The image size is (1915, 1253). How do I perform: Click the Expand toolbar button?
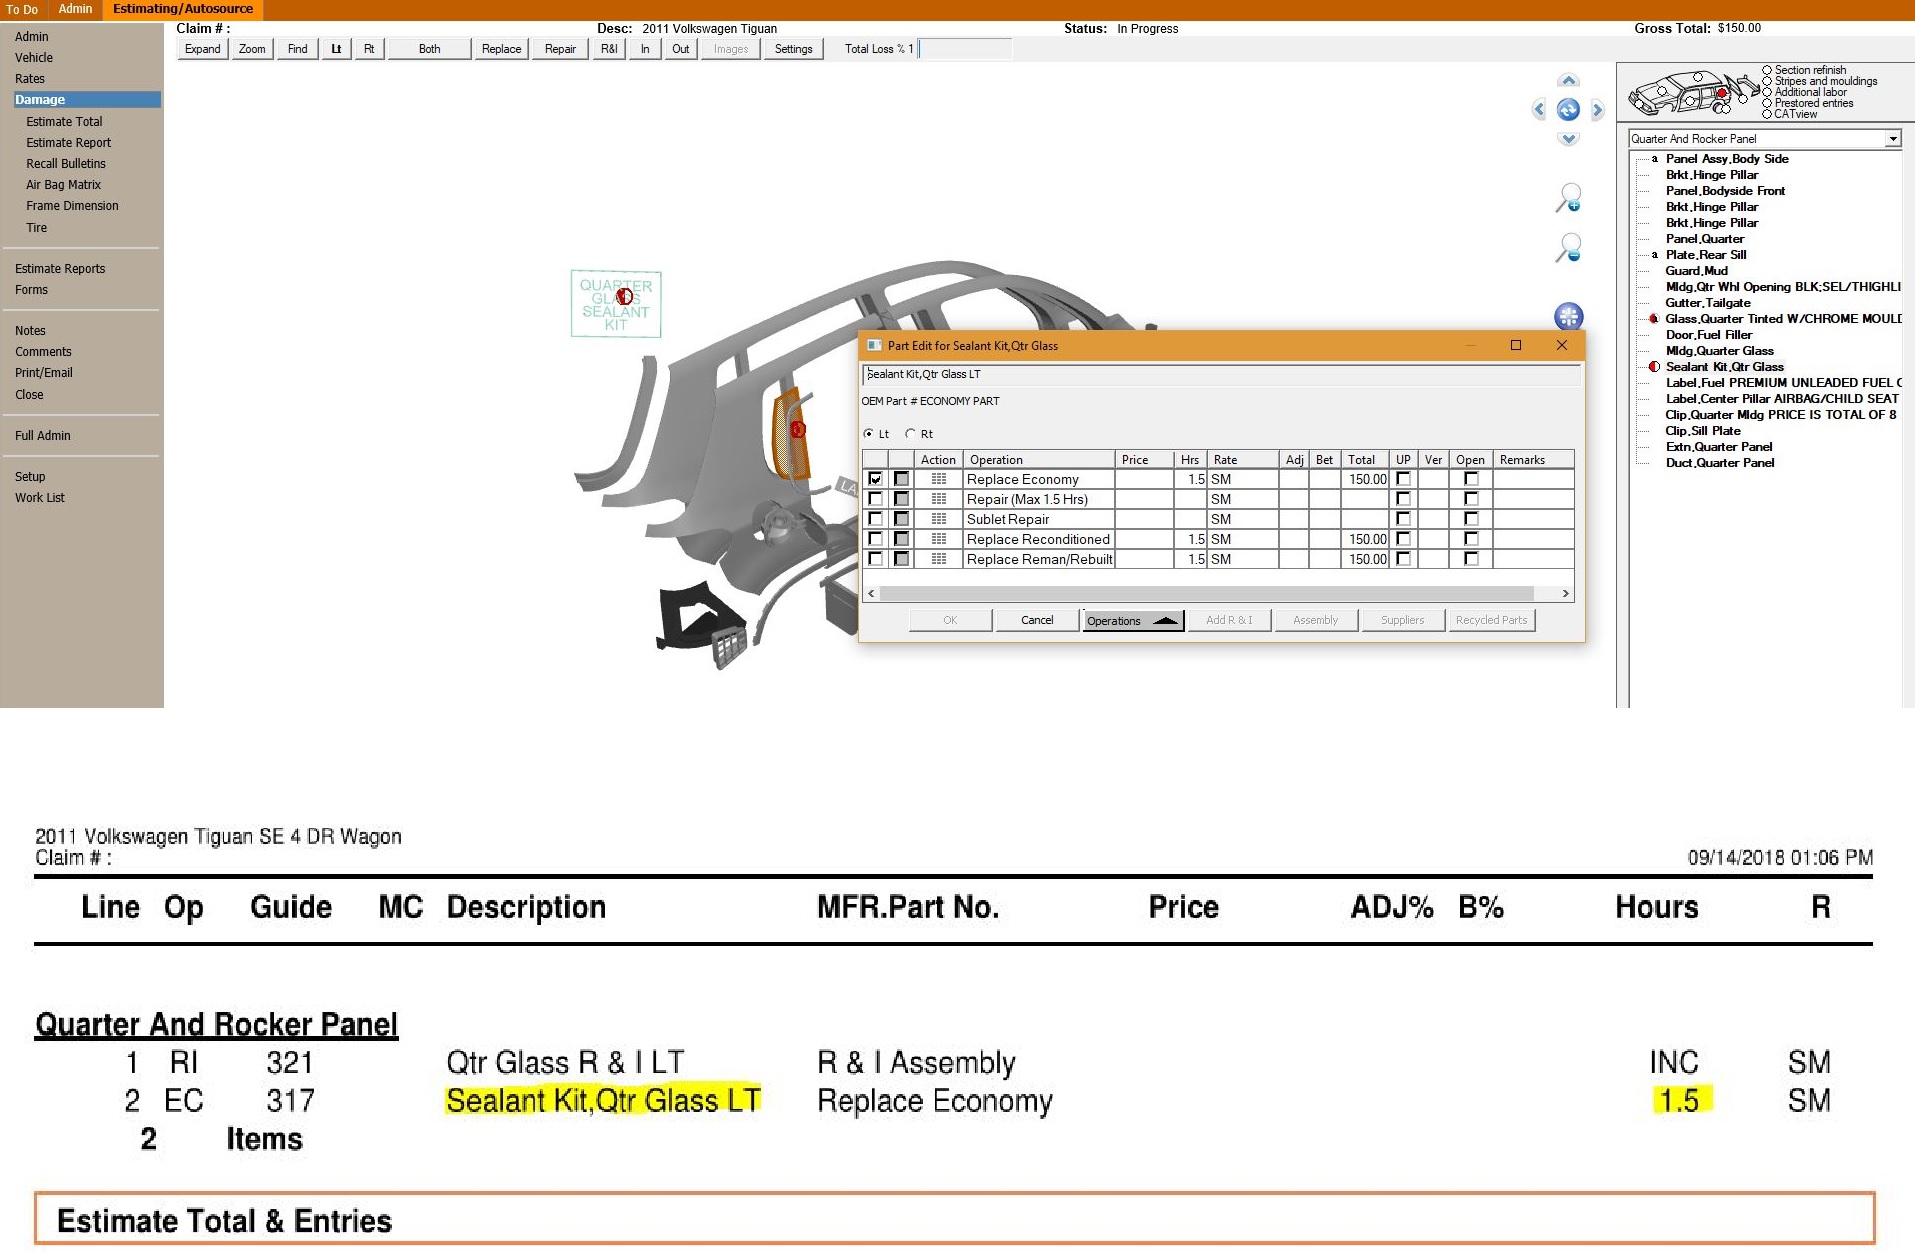pyautogui.click(x=203, y=49)
